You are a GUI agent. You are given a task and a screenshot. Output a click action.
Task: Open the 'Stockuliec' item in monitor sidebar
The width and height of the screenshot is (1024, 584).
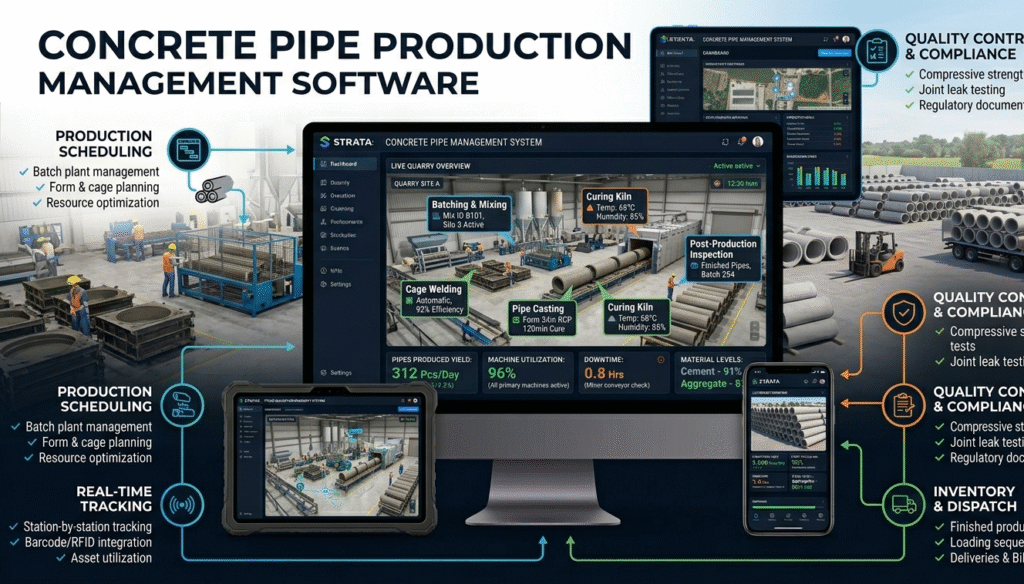tap(338, 235)
